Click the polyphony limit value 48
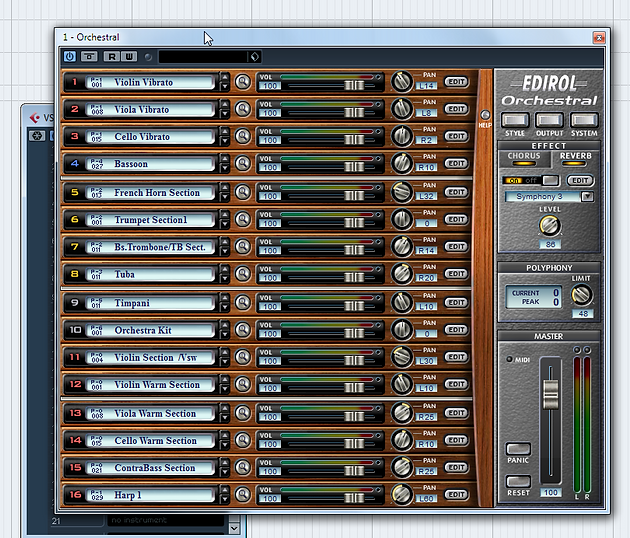 (583, 314)
